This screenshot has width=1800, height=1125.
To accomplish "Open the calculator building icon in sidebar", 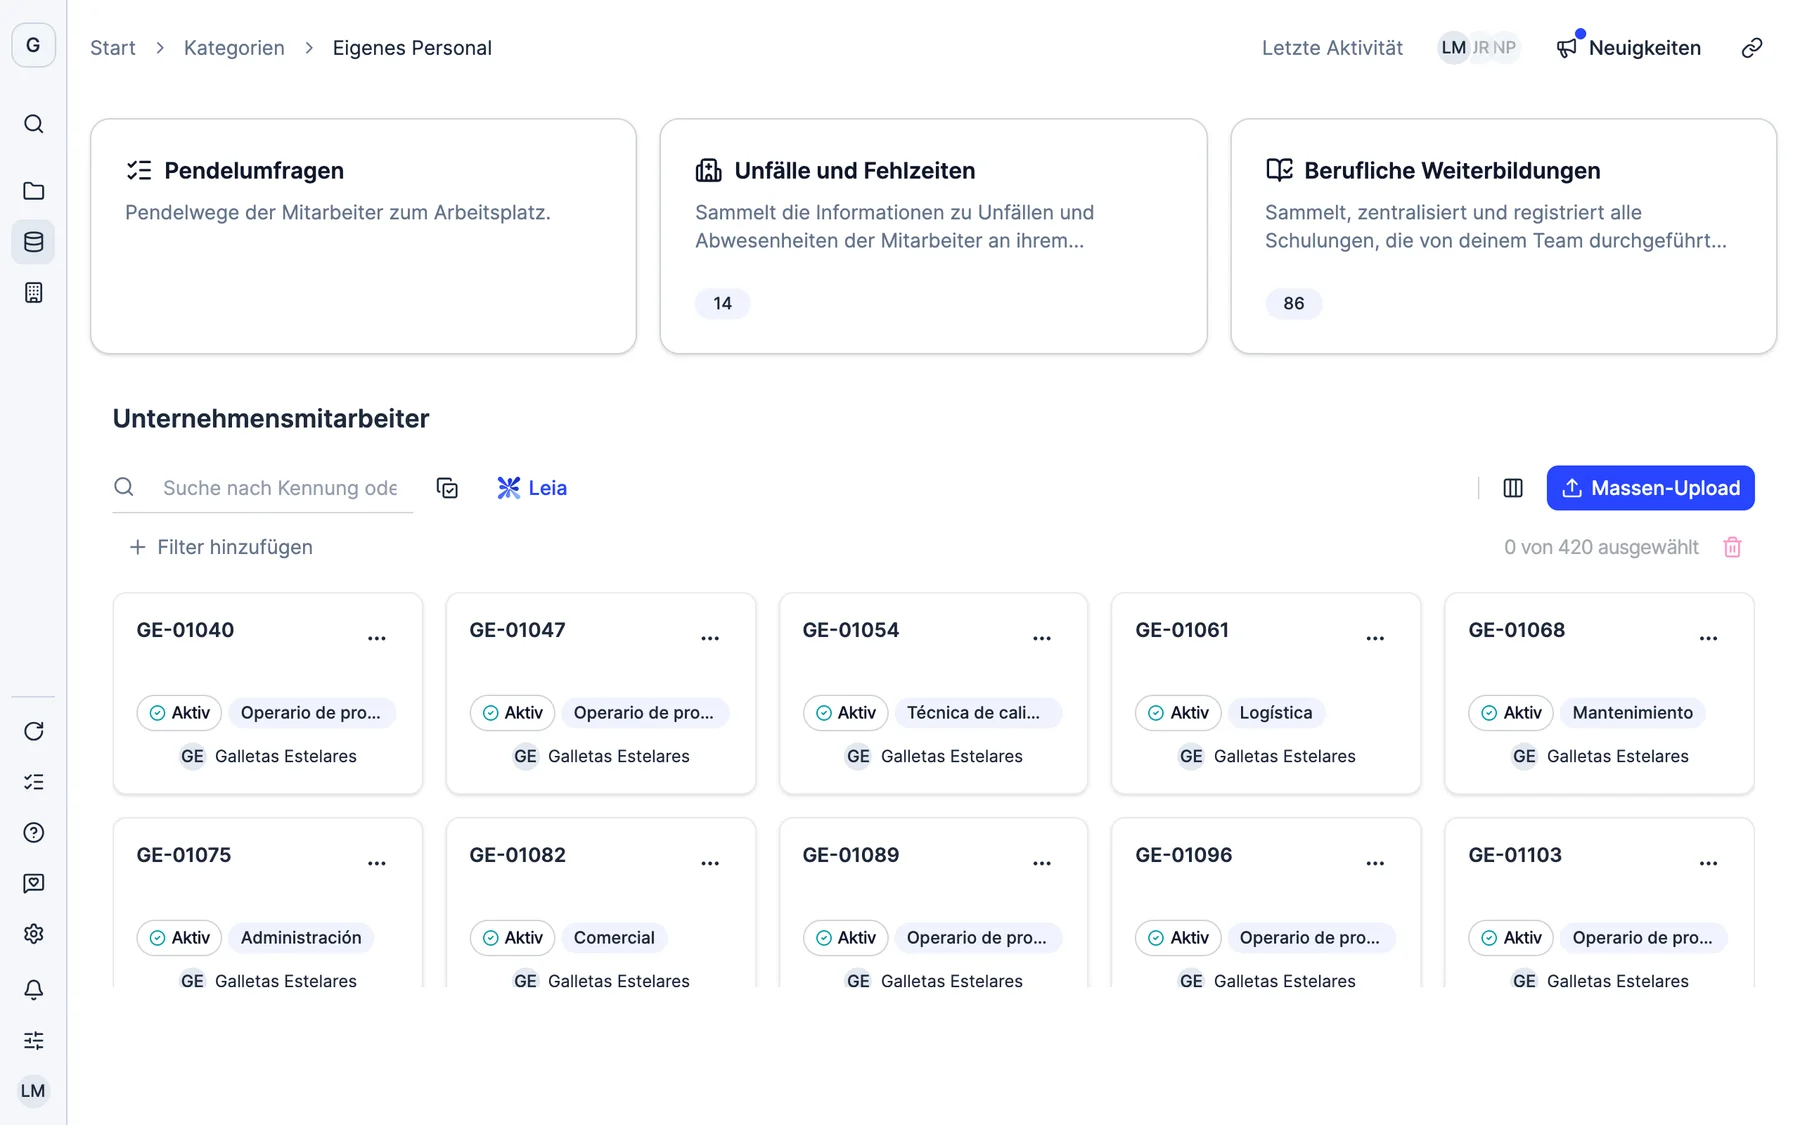I will point(33,292).
